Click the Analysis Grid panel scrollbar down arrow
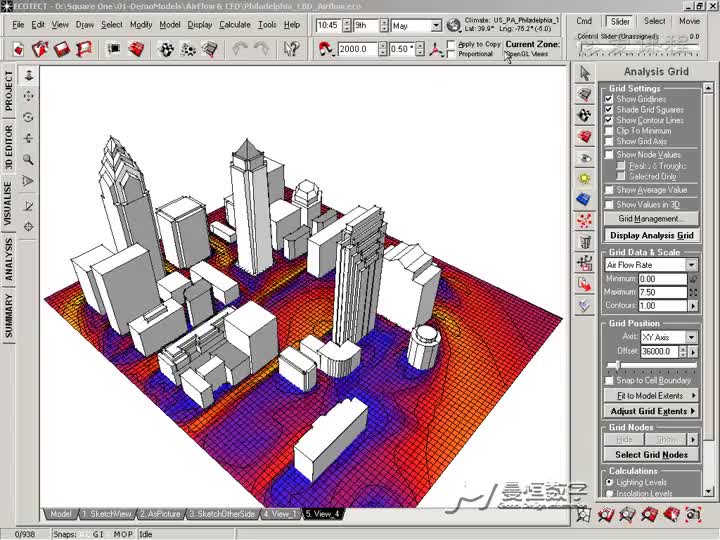Viewport: 720px width, 540px height. click(x=708, y=491)
